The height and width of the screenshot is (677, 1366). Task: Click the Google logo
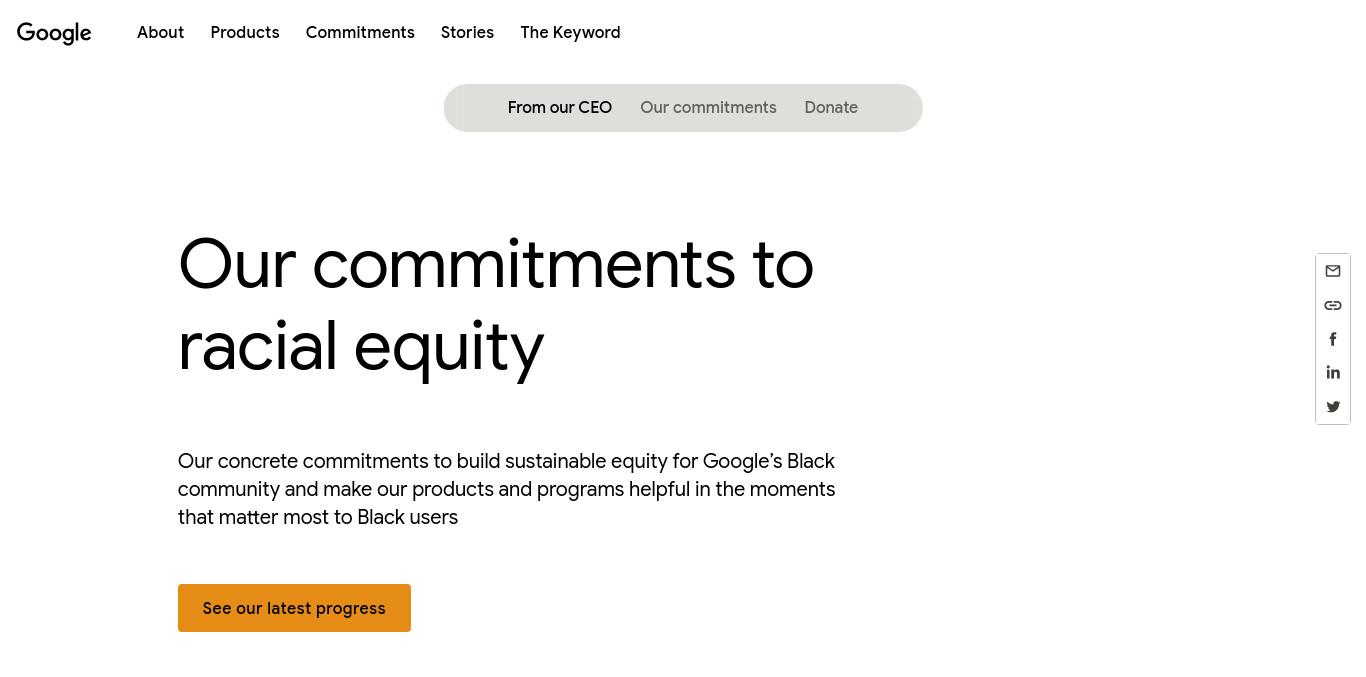(54, 33)
